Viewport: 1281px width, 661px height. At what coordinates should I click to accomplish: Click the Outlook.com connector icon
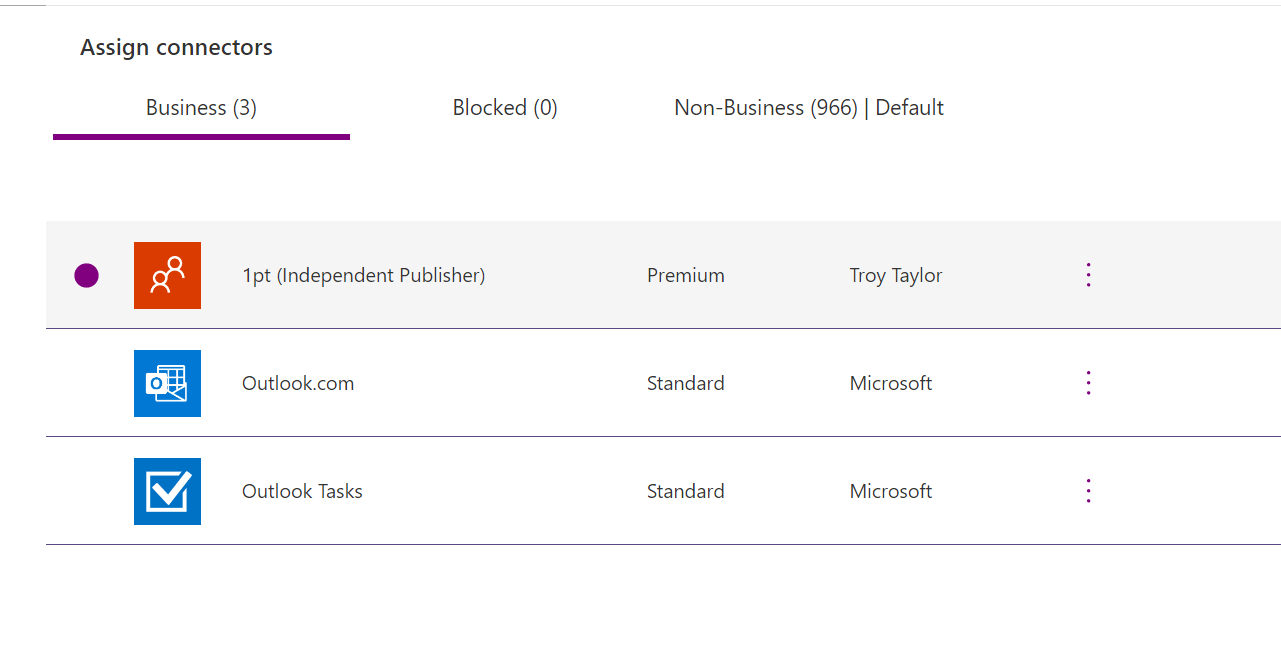pyautogui.click(x=167, y=383)
